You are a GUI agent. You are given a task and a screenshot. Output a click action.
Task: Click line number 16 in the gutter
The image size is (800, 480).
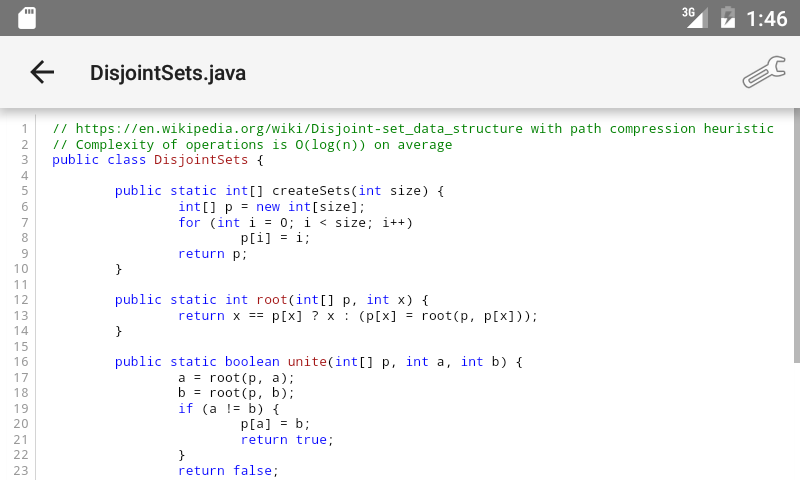pyautogui.click(x=21, y=362)
